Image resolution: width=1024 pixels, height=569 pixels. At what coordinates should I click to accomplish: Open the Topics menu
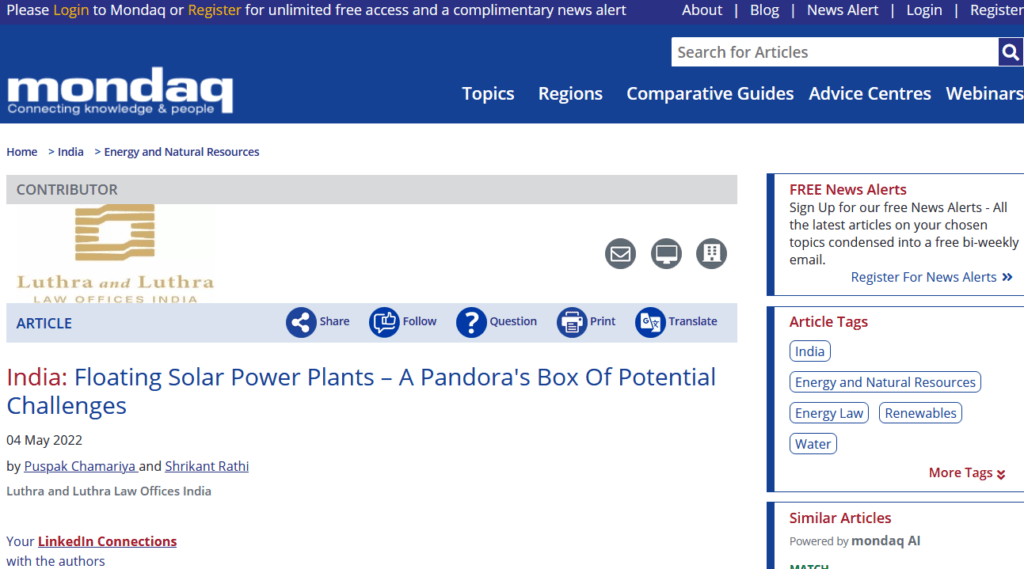(x=488, y=94)
